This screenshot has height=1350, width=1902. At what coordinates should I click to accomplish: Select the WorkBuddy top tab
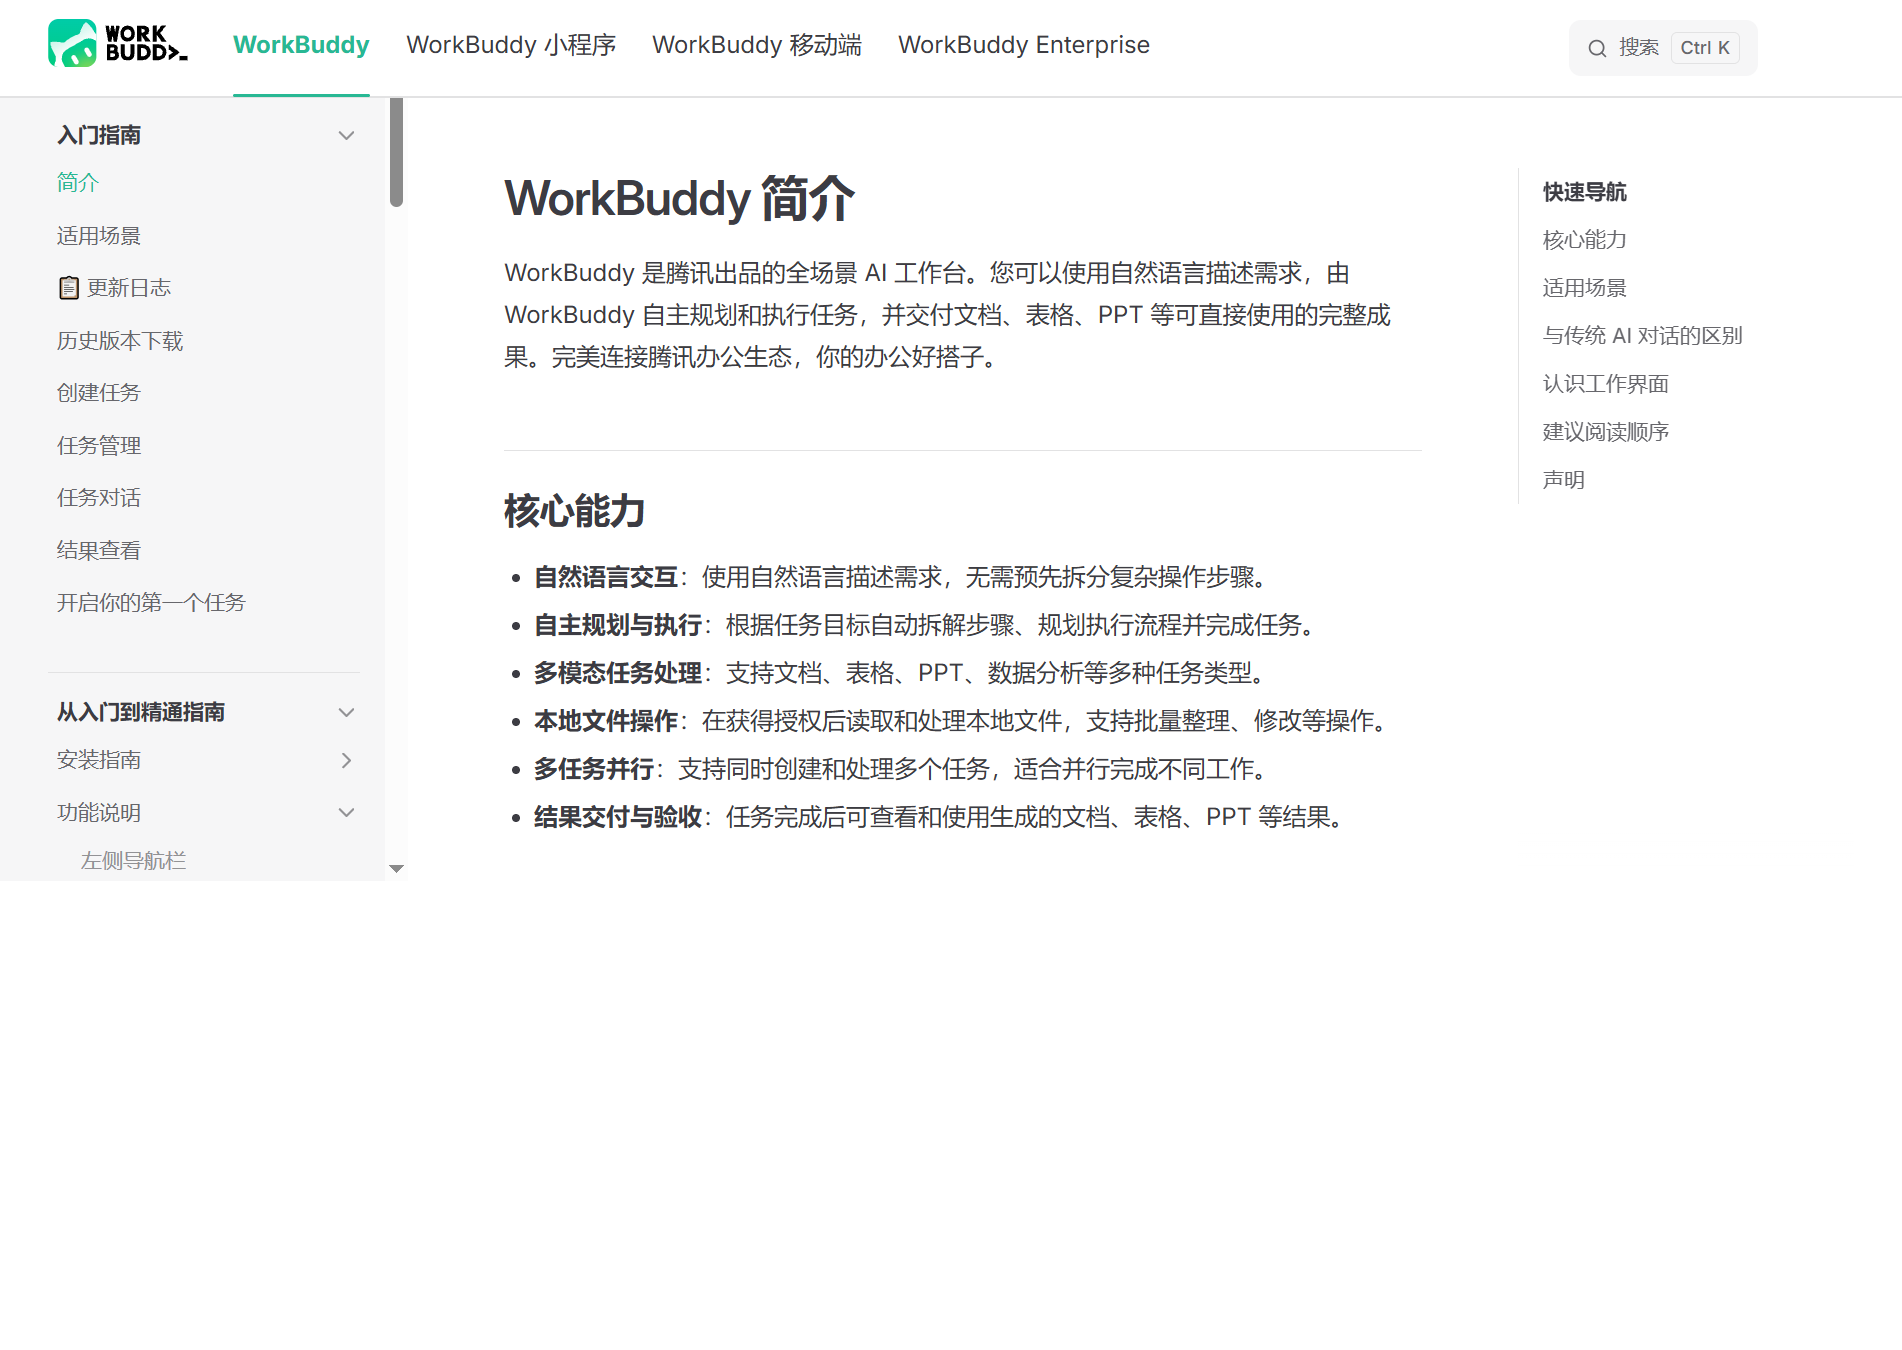pos(301,45)
